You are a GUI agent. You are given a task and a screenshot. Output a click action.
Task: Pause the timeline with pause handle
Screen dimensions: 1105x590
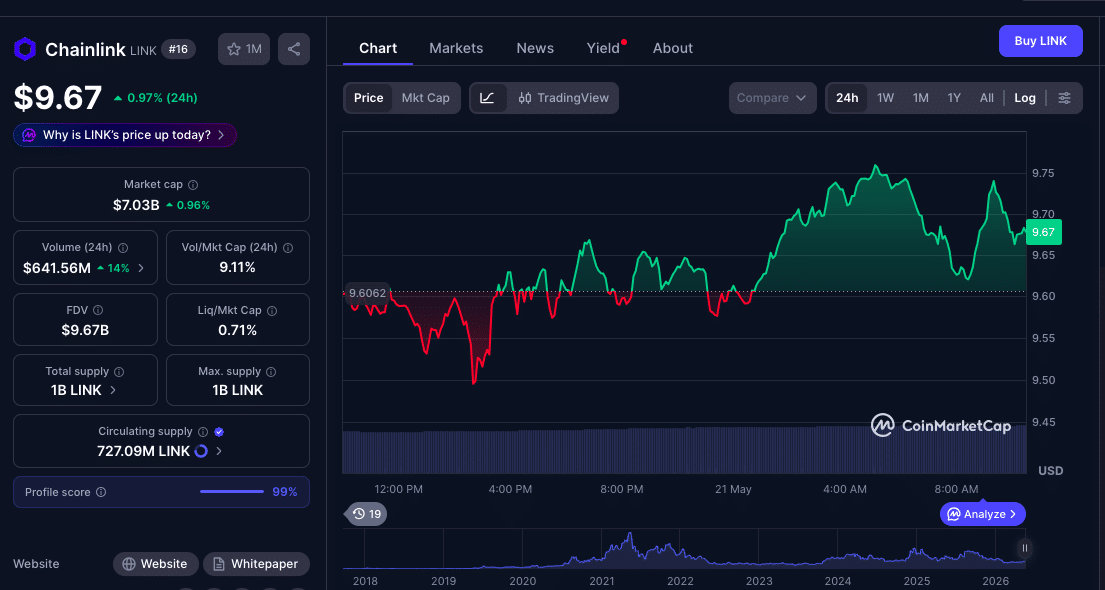1025,548
